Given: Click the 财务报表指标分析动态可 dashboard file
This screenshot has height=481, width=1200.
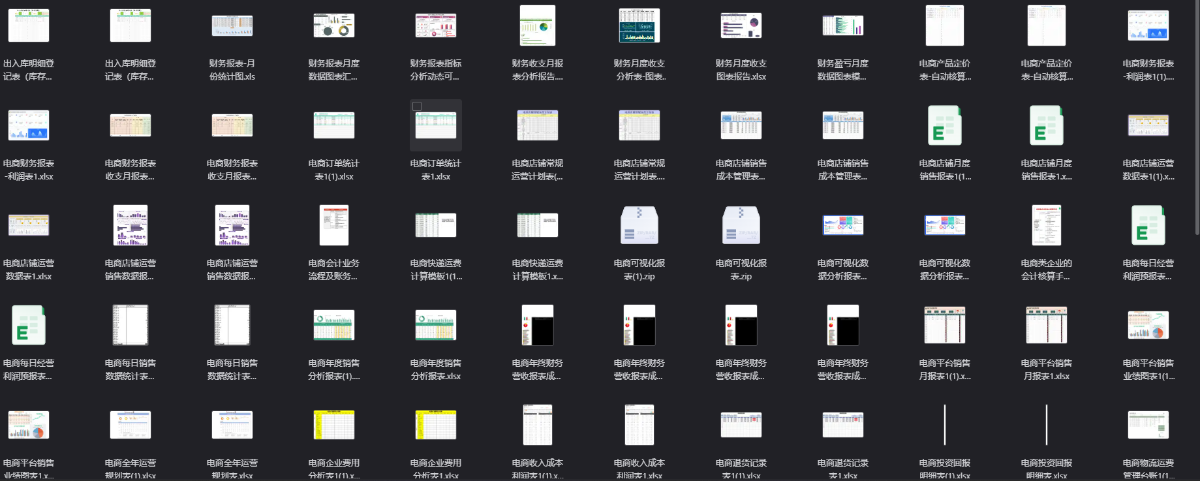Looking at the screenshot, I should click(x=436, y=25).
